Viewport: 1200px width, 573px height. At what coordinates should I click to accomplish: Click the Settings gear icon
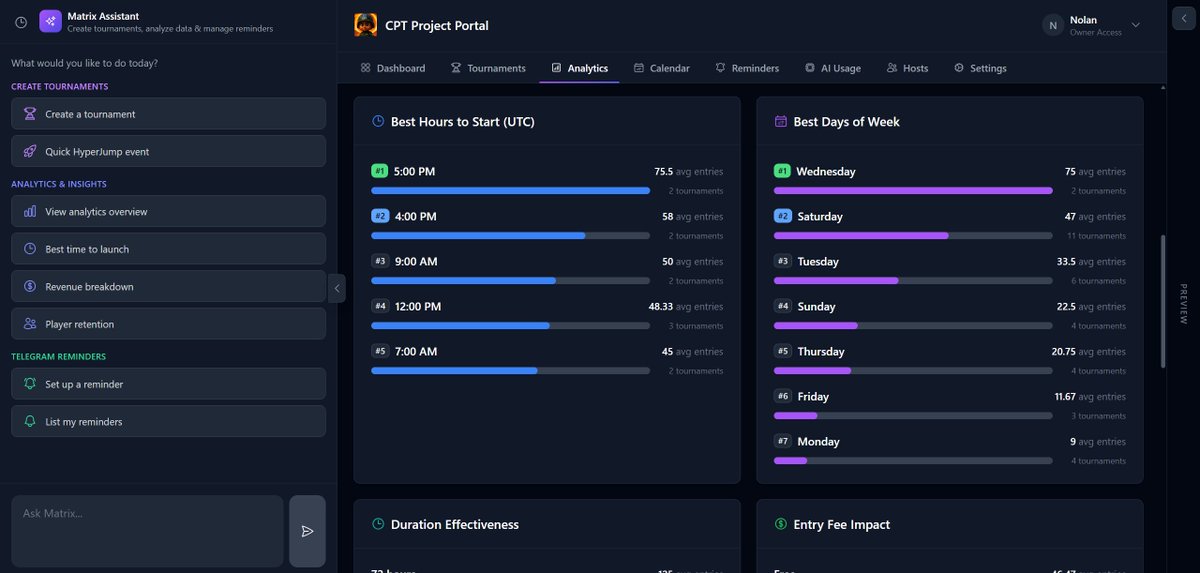tap(959, 68)
